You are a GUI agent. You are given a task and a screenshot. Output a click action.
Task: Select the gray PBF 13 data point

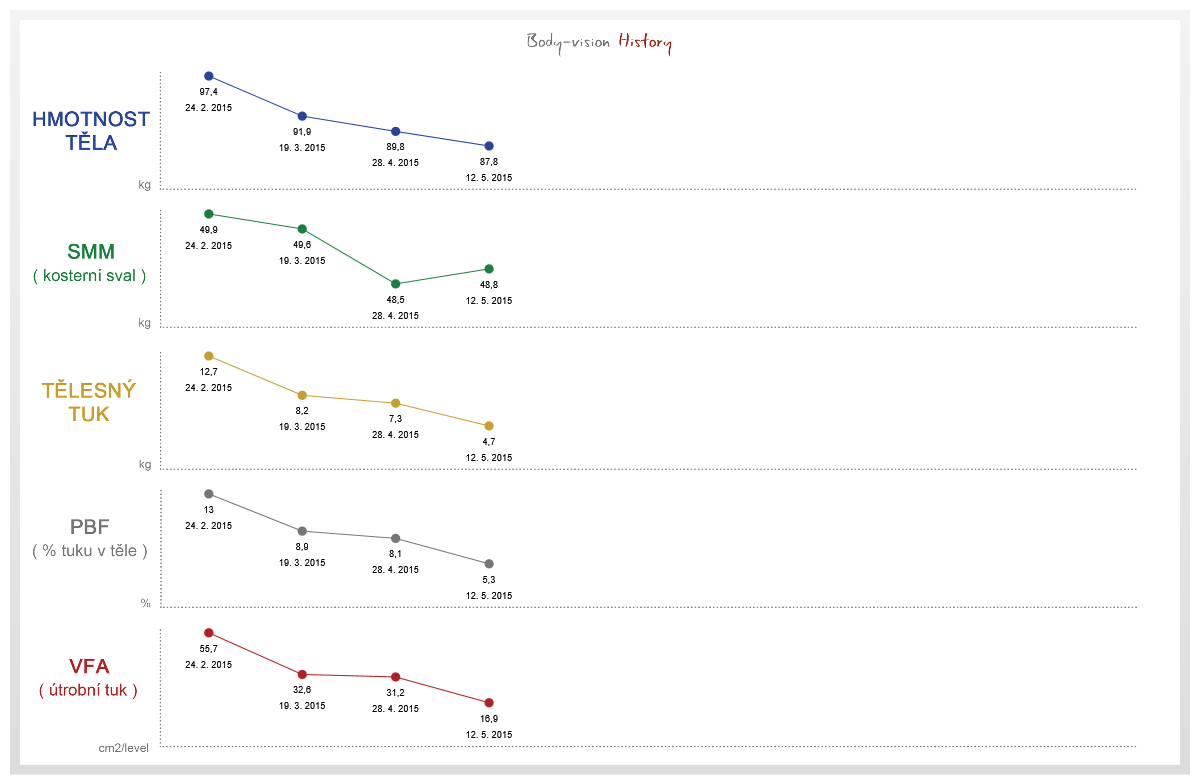(x=208, y=494)
